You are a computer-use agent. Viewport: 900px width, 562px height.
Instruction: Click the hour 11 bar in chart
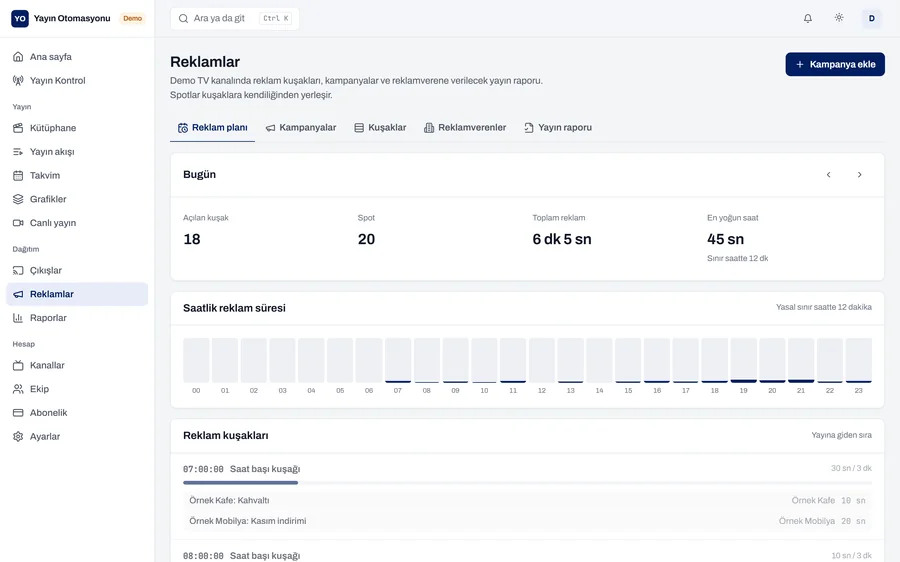[x=513, y=361]
